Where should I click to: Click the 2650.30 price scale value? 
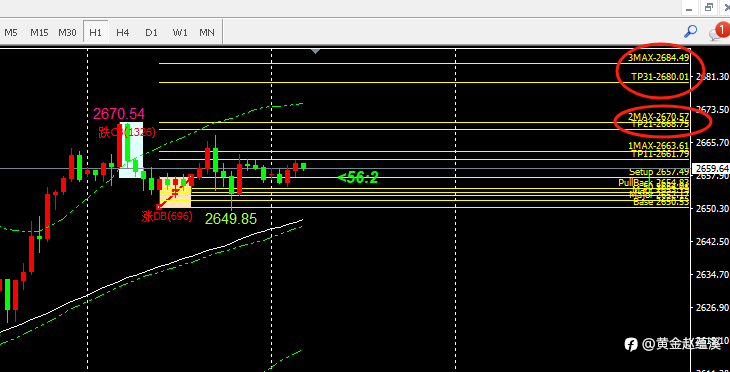712,208
